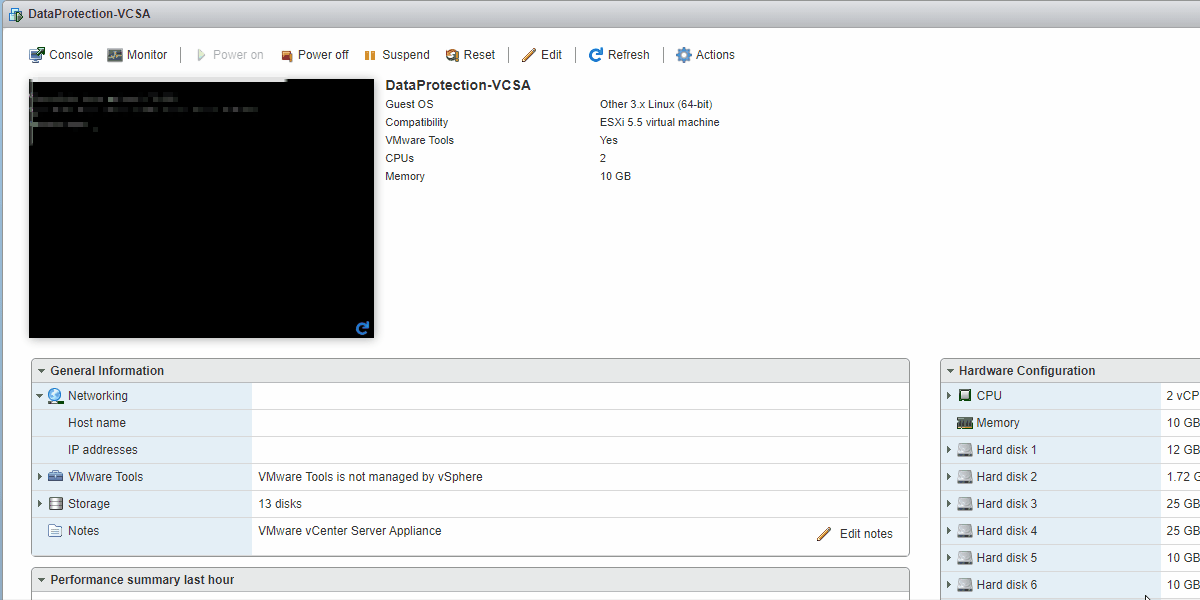Screen dimensions: 1200x600
Task: Select the Memory hardware row label
Action: [x=998, y=423]
